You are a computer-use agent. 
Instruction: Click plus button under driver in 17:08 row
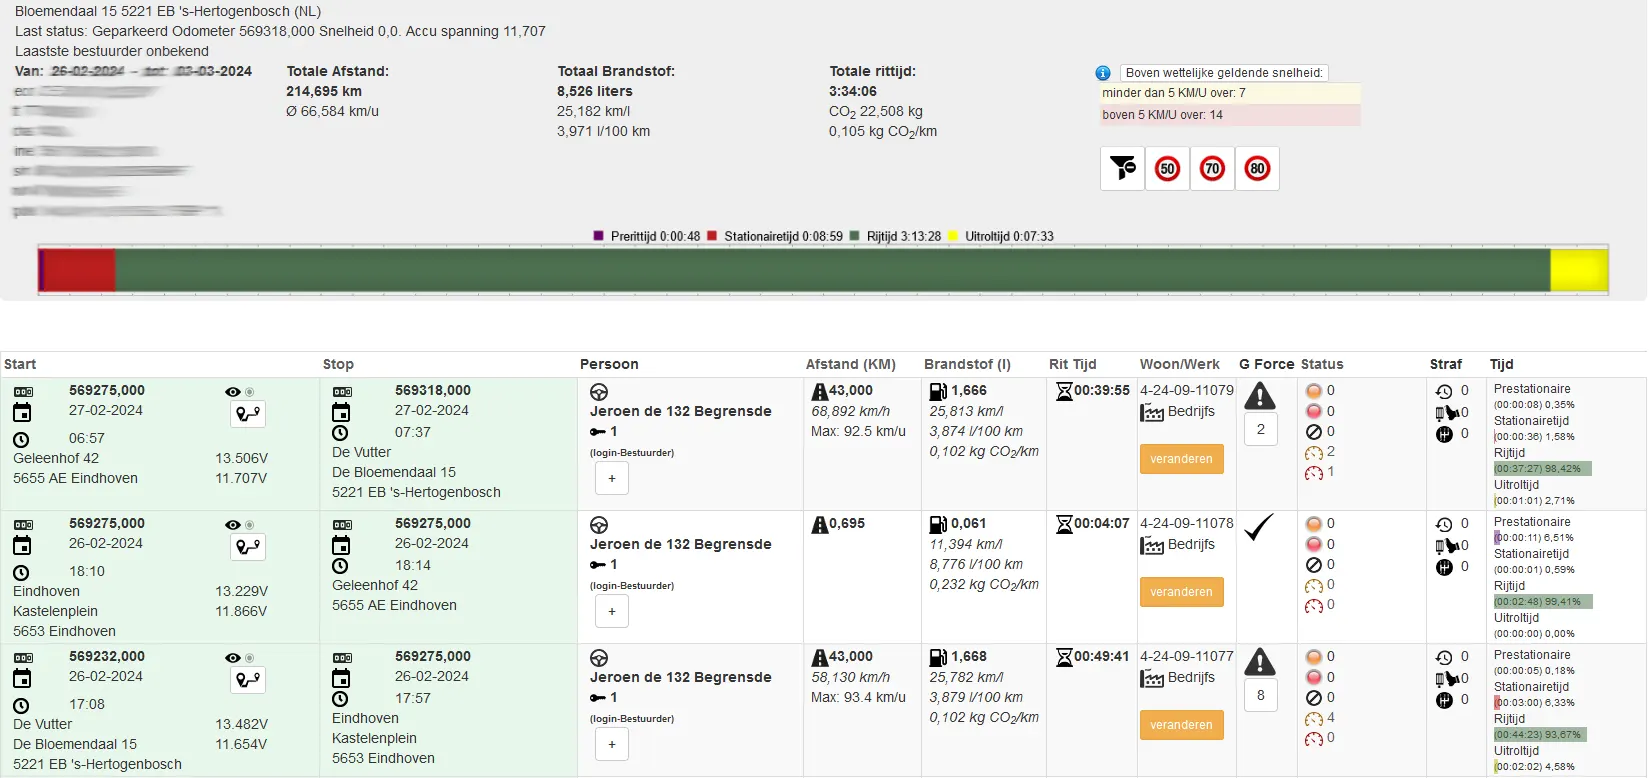coord(612,744)
